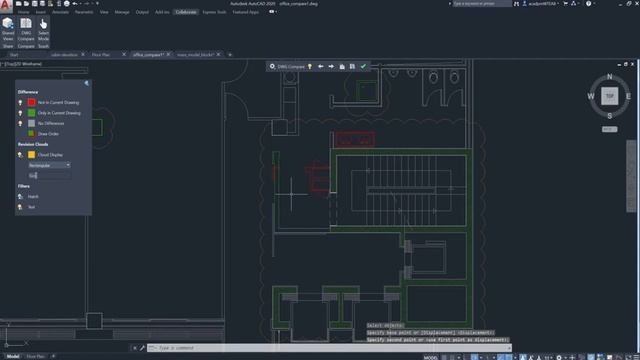Click Open in quick access toolbar
This screenshot has height=360, width=640.
click(x=27, y=4)
